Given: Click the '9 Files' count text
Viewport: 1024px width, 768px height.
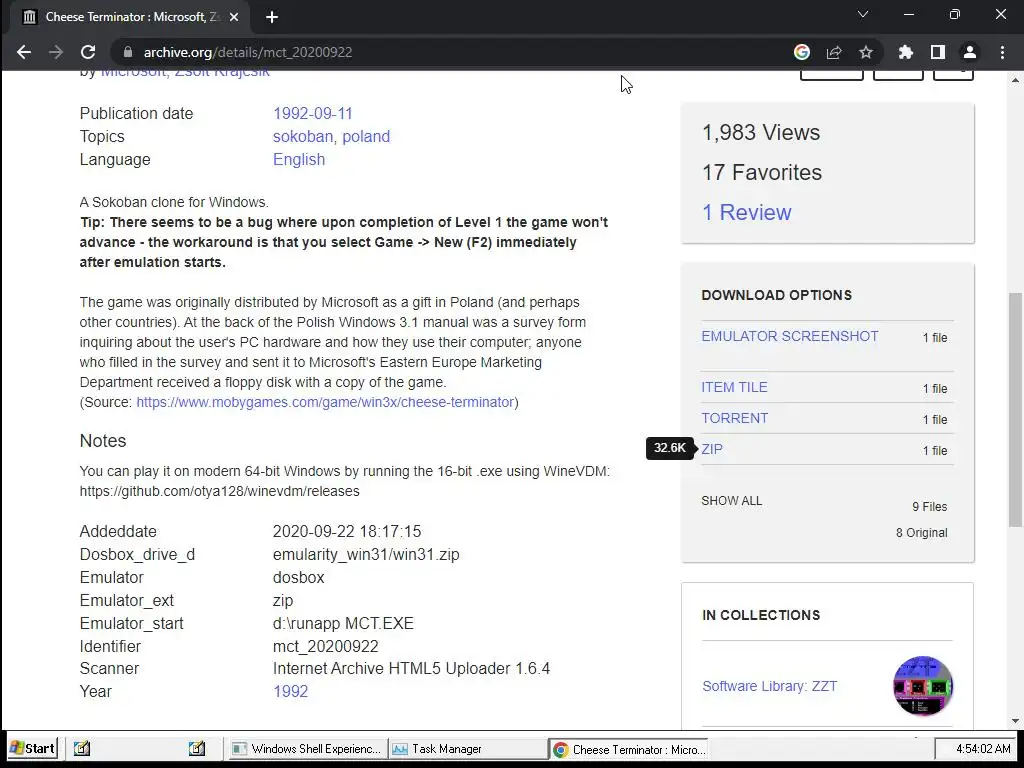Looking at the screenshot, I should tap(930, 507).
